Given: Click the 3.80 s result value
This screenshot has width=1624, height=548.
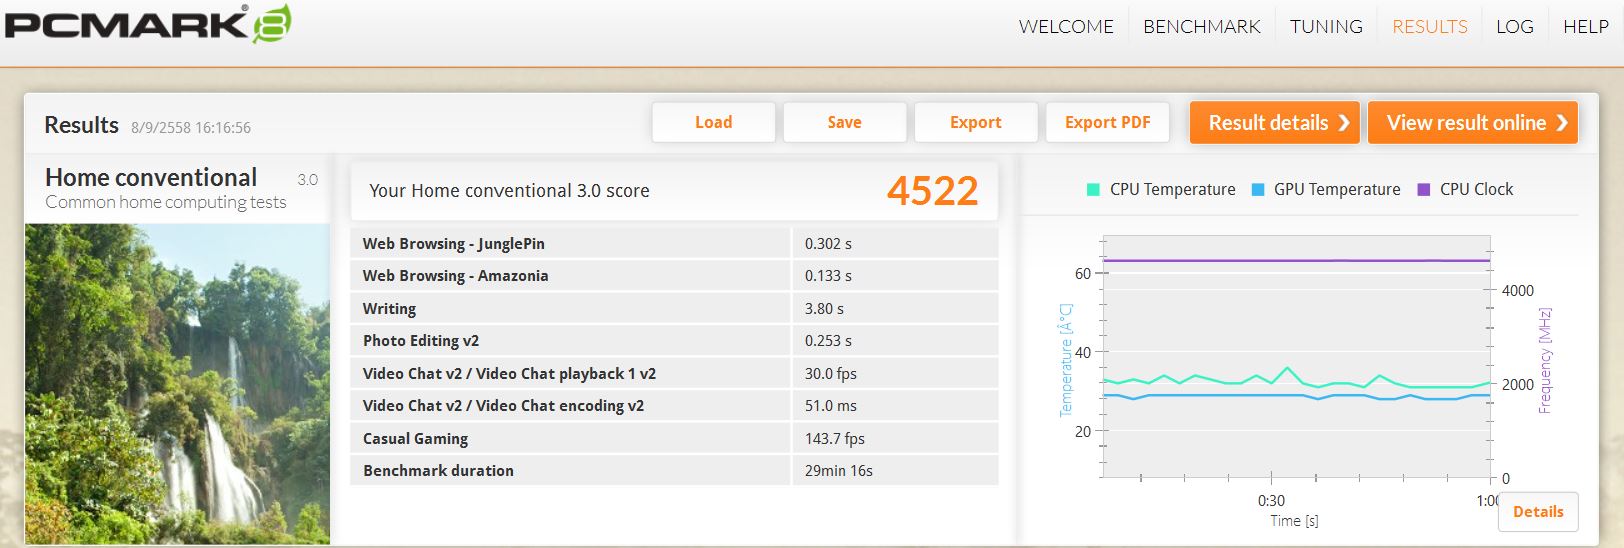Looking at the screenshot, I should pos(824,309).
